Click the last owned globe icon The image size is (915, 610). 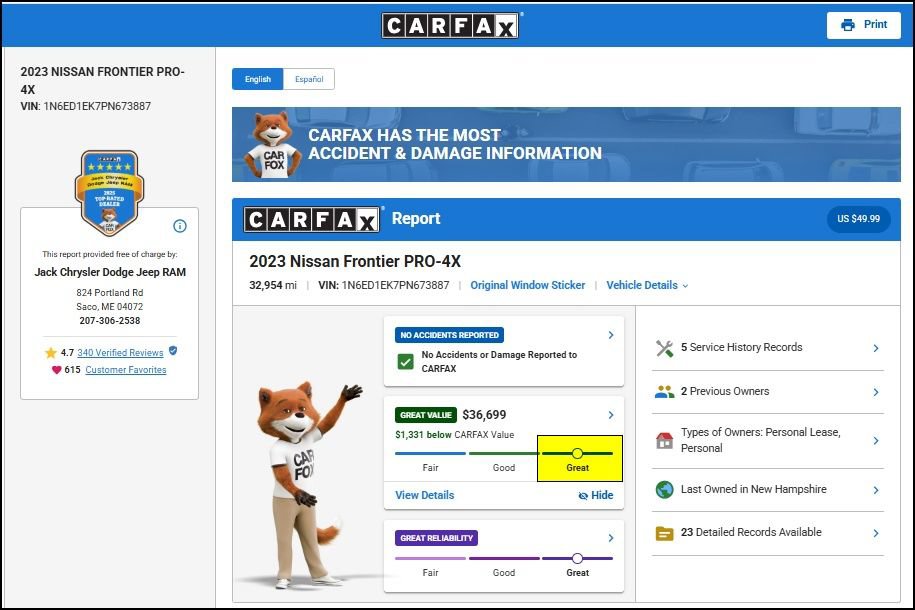(x=665, y=489)
